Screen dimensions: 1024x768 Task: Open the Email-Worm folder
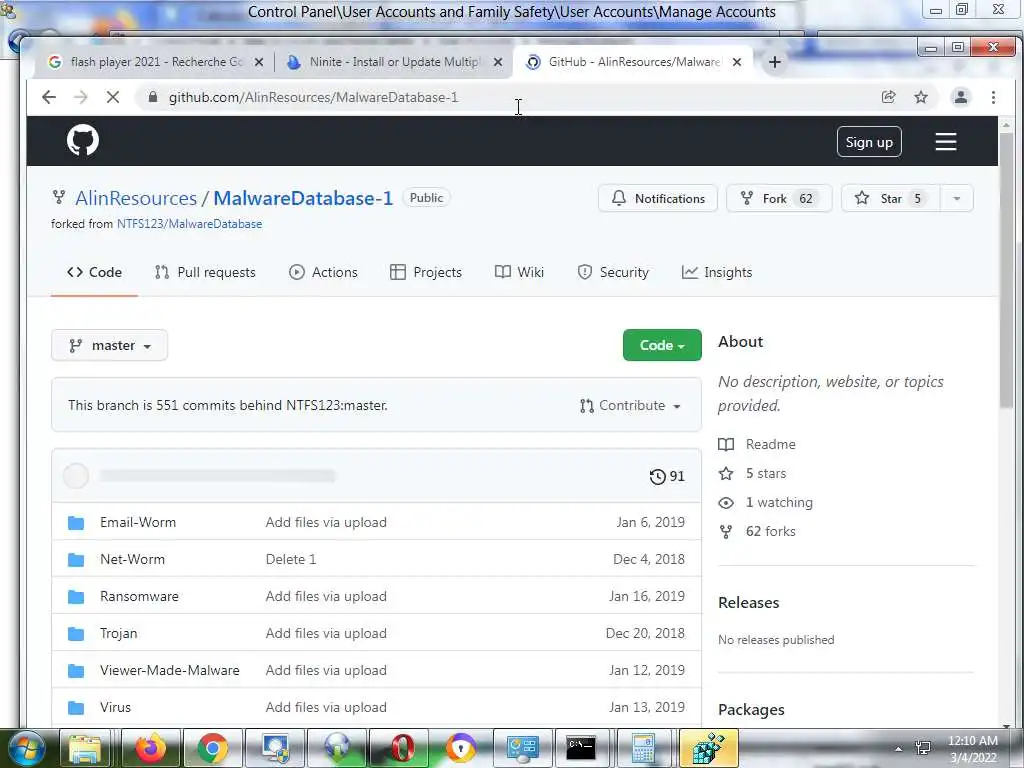click(x=138, y=522)
